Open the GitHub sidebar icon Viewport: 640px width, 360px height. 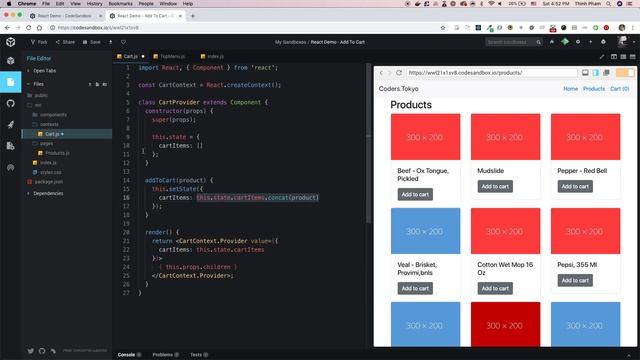tap(11, 104)
